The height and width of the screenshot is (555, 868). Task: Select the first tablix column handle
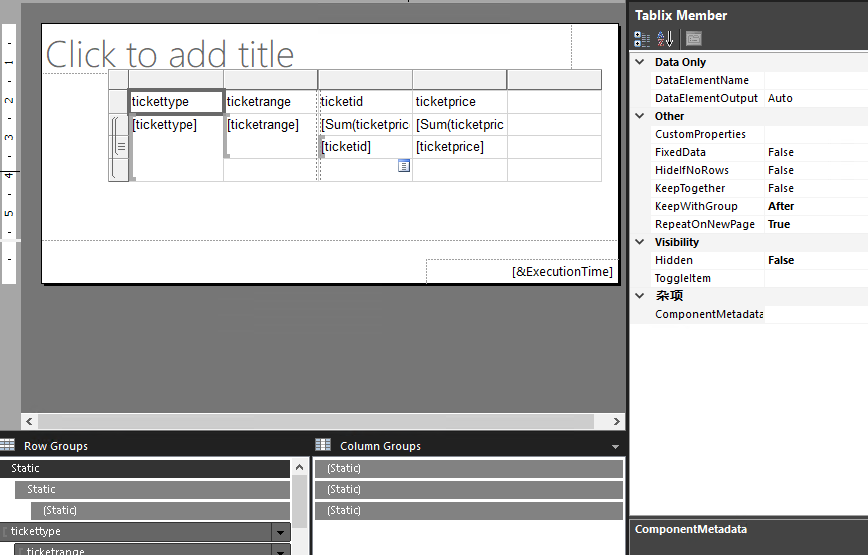coord(176,80)
